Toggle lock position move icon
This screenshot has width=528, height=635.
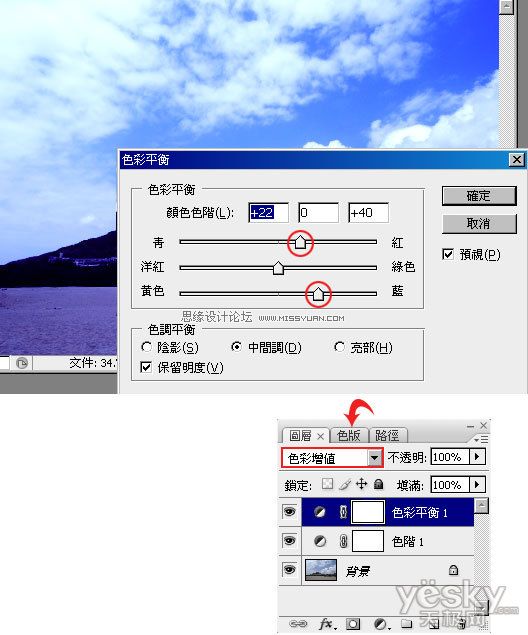coord(361,484)
